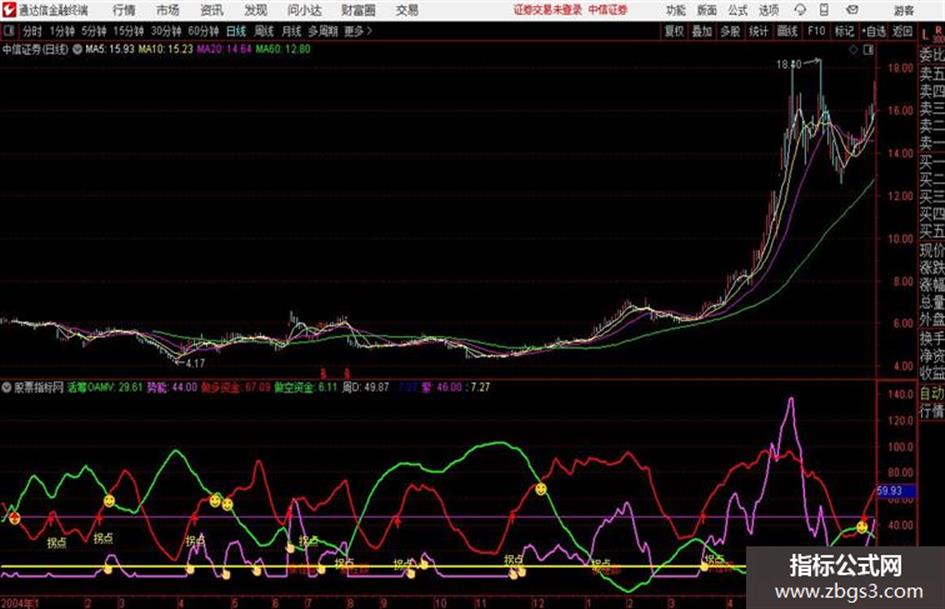Viewport: 945px width, 609px height.
Task: Open the F10 company info button
Action: click(x=816, y=31)
